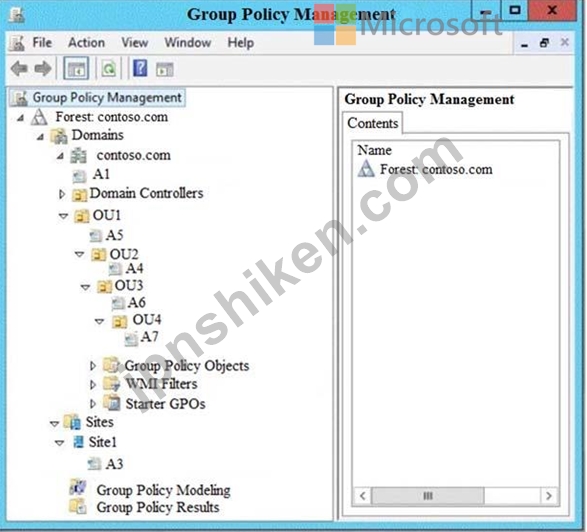This screenshot has width=587, height=532.
Task: Toggle the Show/Hide Action Pane icon
Action: coord(165,69)
